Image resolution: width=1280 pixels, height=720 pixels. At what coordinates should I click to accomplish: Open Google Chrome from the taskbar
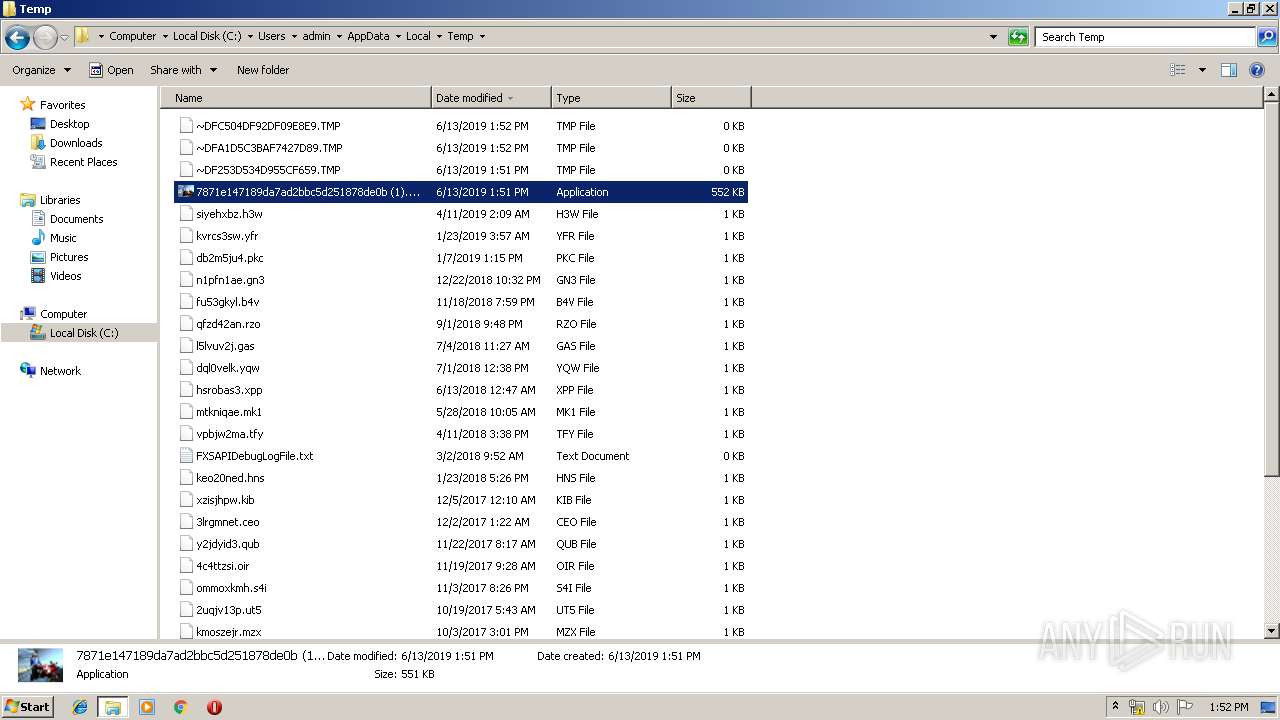(x=181, y=707)
